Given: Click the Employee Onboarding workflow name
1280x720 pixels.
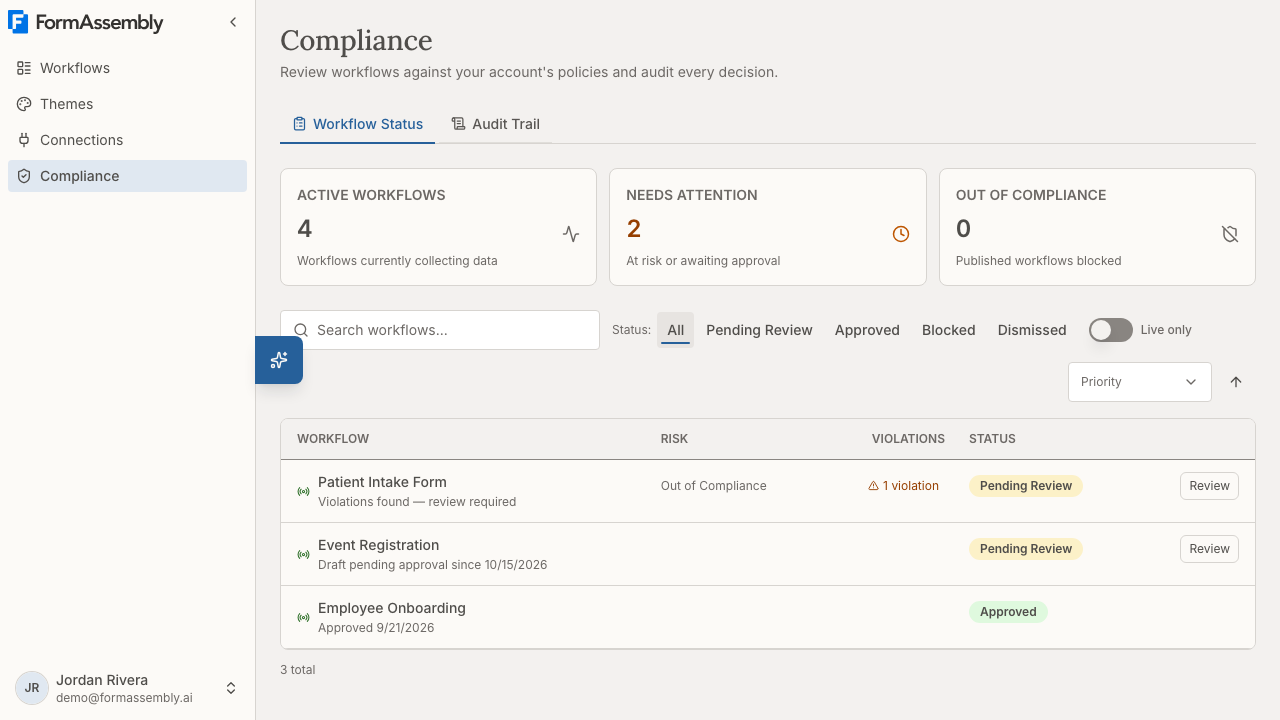Looking at the screenshot, I should [x=392, y=608].
